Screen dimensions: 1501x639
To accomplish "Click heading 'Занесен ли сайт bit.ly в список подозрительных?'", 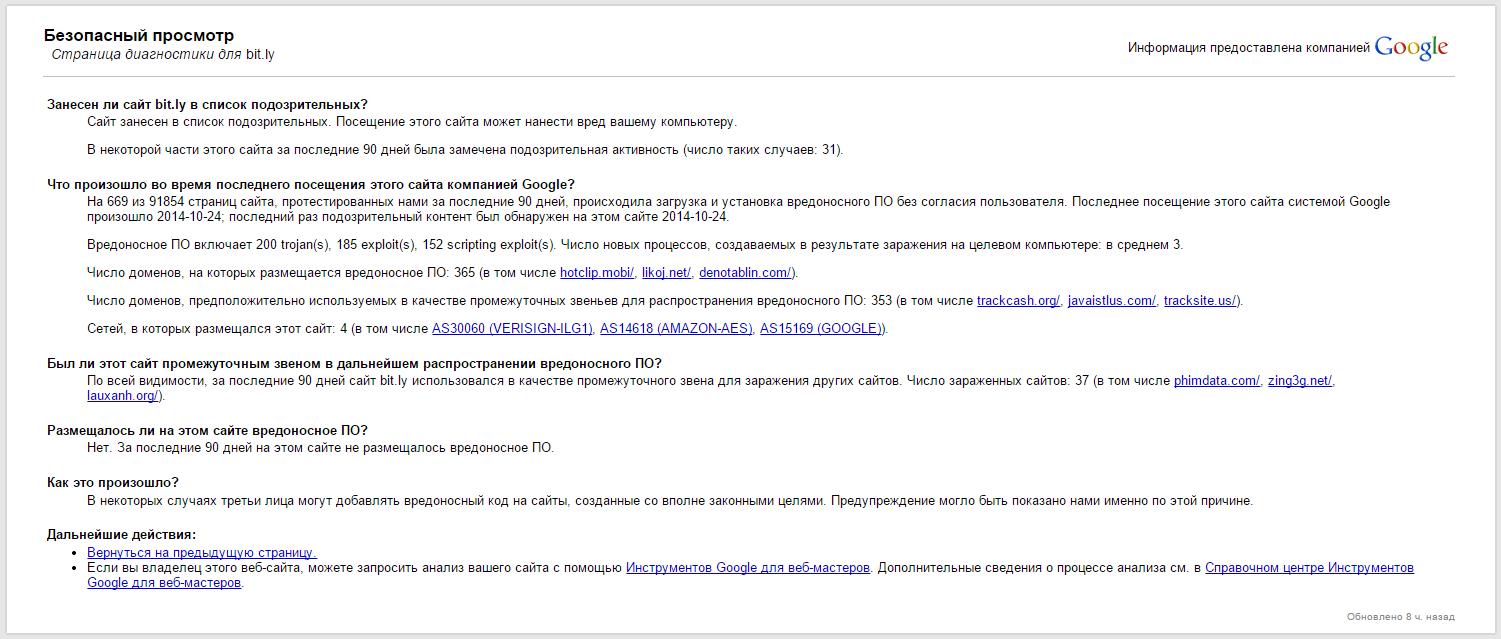I will tap(207, 104).
